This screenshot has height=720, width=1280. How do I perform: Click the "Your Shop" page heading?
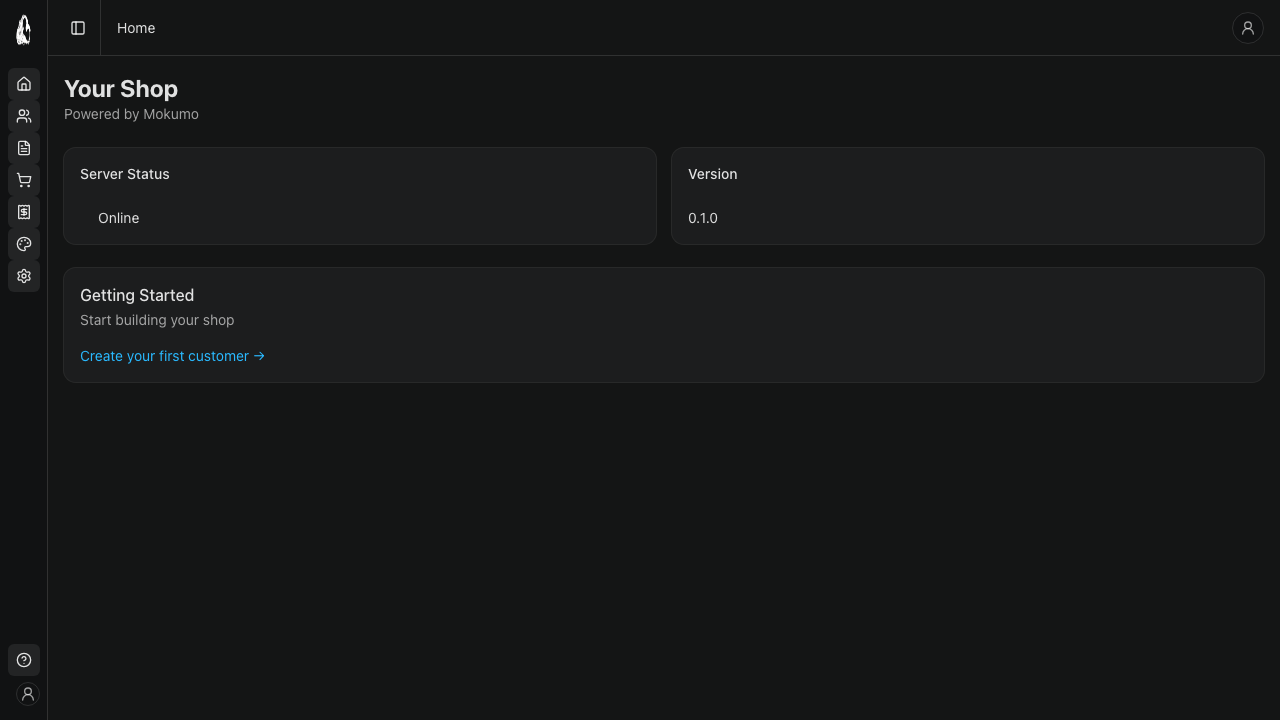click(x=121, y=89)
